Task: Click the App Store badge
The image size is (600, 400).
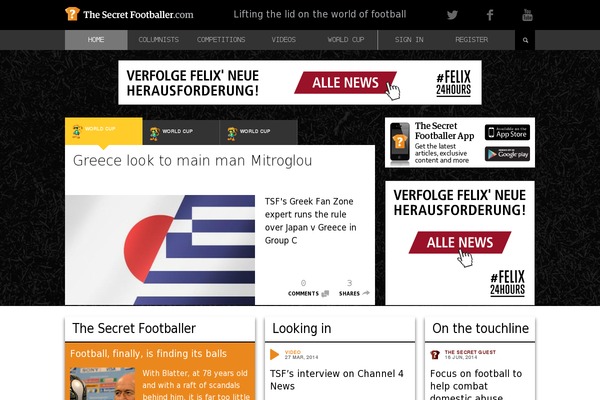Action: point(507,132)
